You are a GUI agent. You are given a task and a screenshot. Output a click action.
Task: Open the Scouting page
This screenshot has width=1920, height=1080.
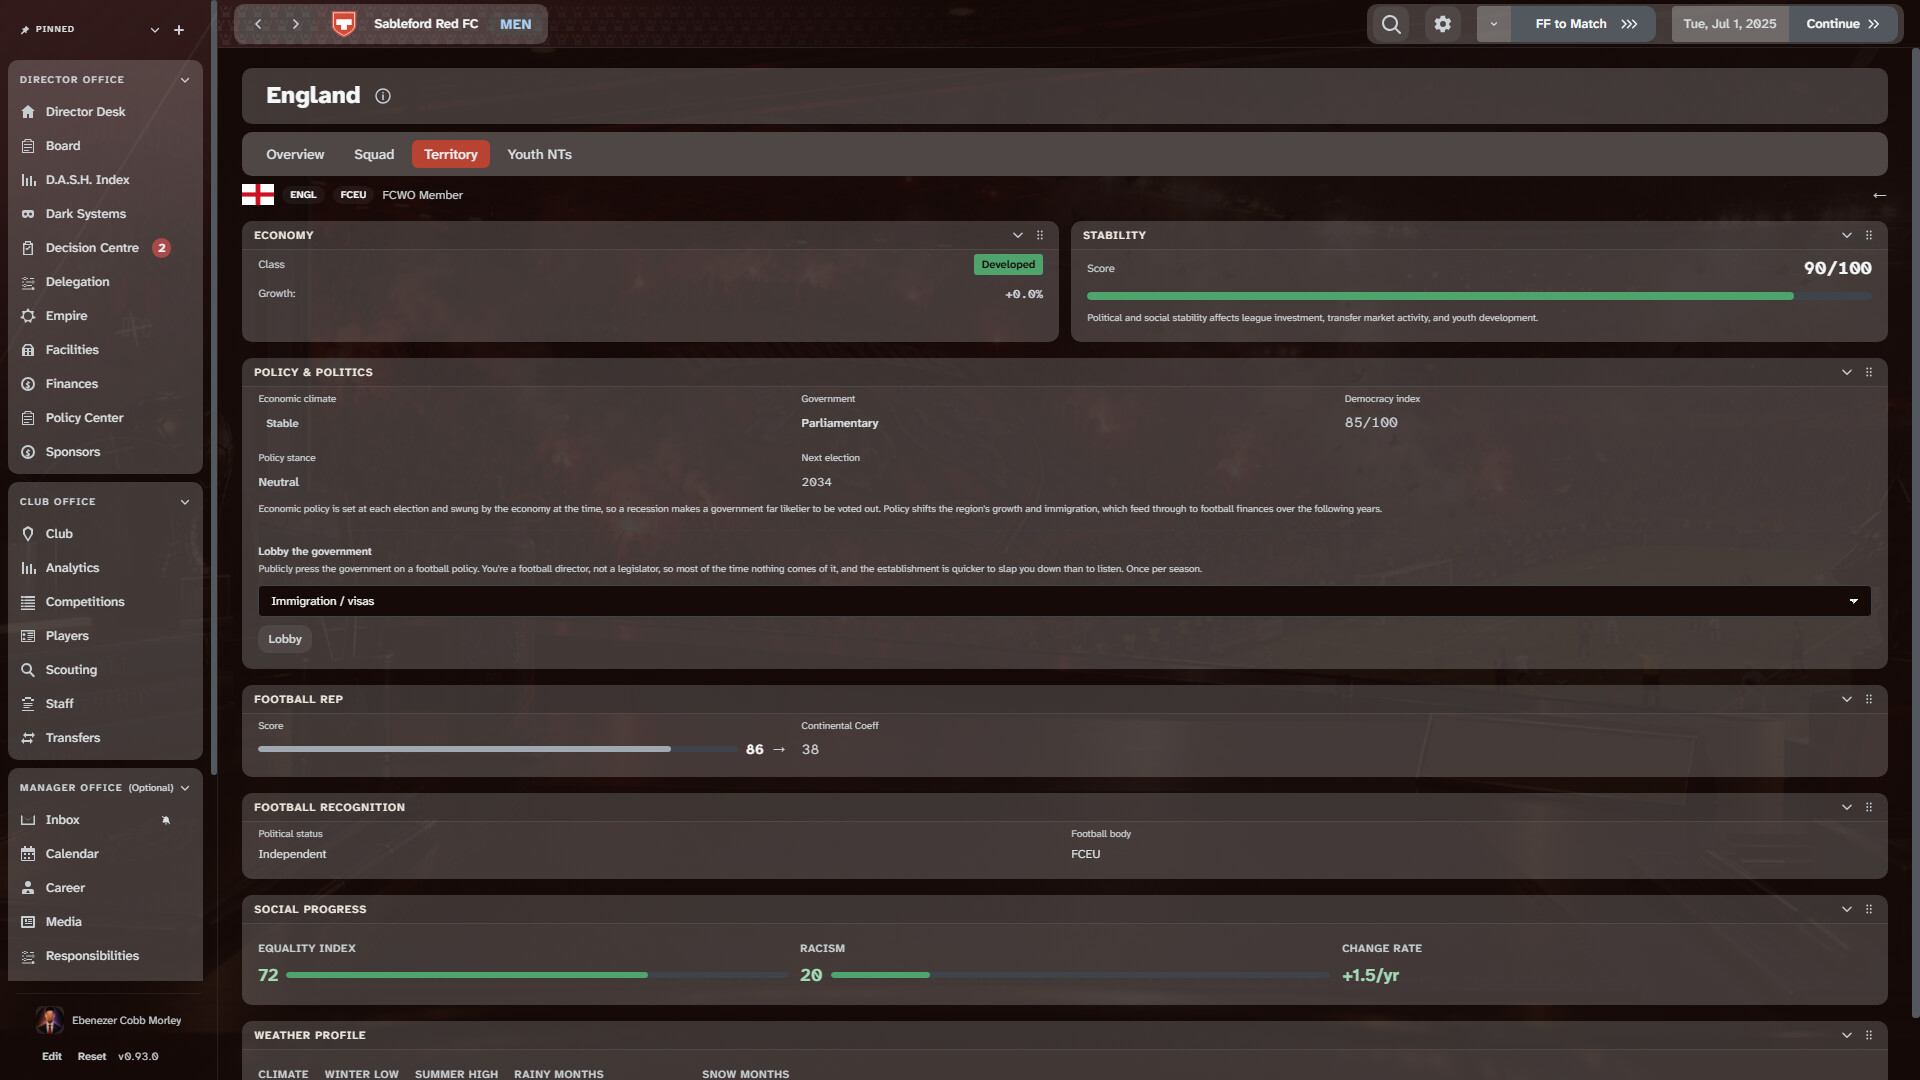104,670
